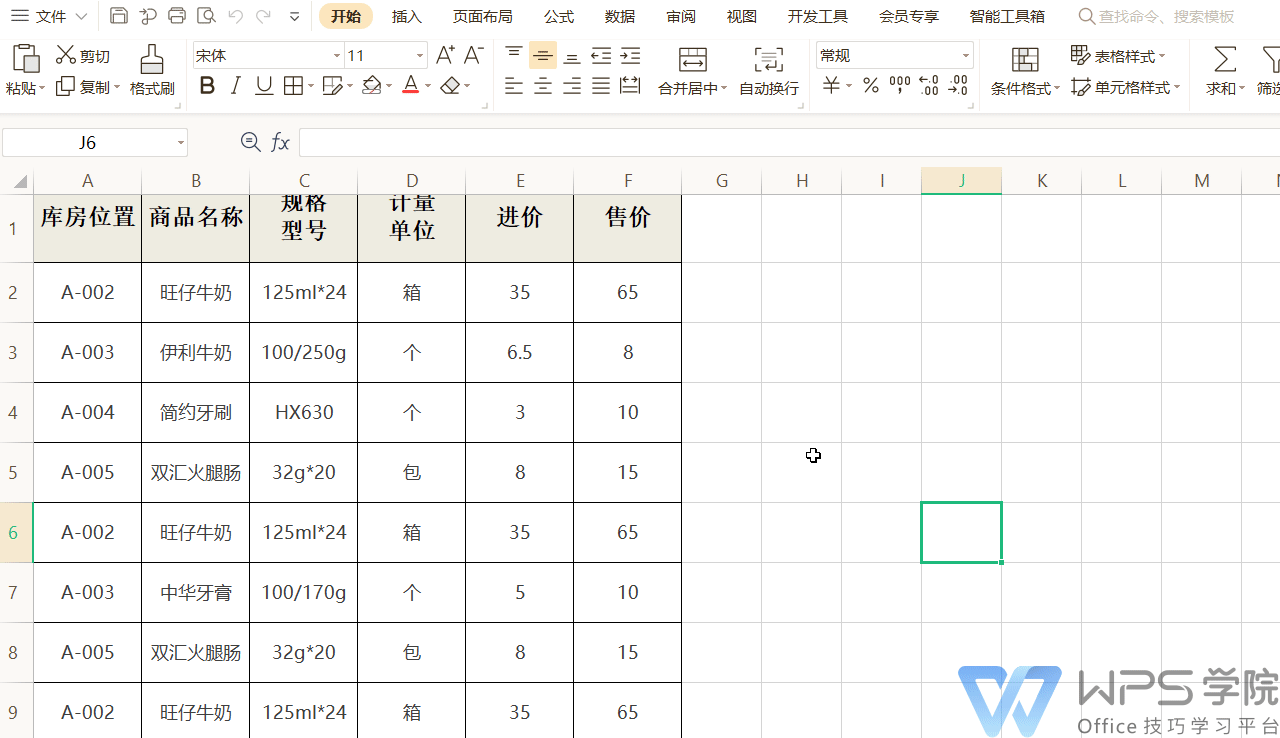
Task: Decrease font size with A- icon
Action: point(474,55)
